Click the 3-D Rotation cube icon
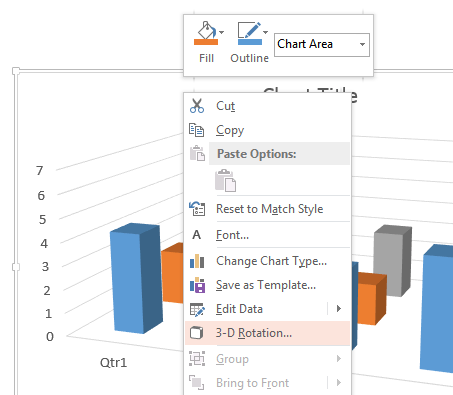 (x=197, y=333)
